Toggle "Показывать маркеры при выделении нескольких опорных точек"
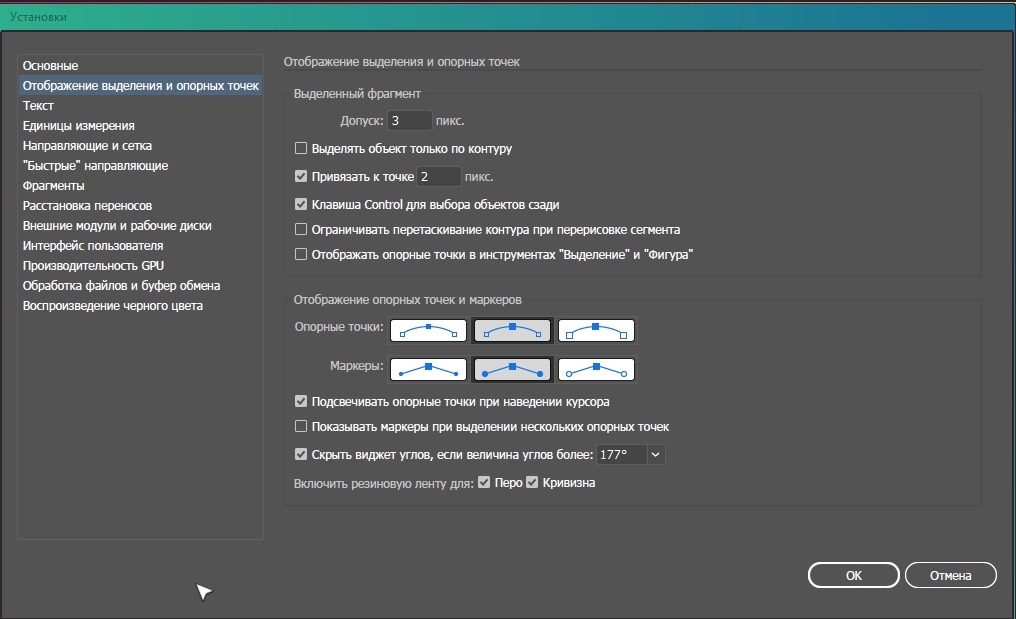Screen dimensions: 1016x619 [x=301, y=427]
